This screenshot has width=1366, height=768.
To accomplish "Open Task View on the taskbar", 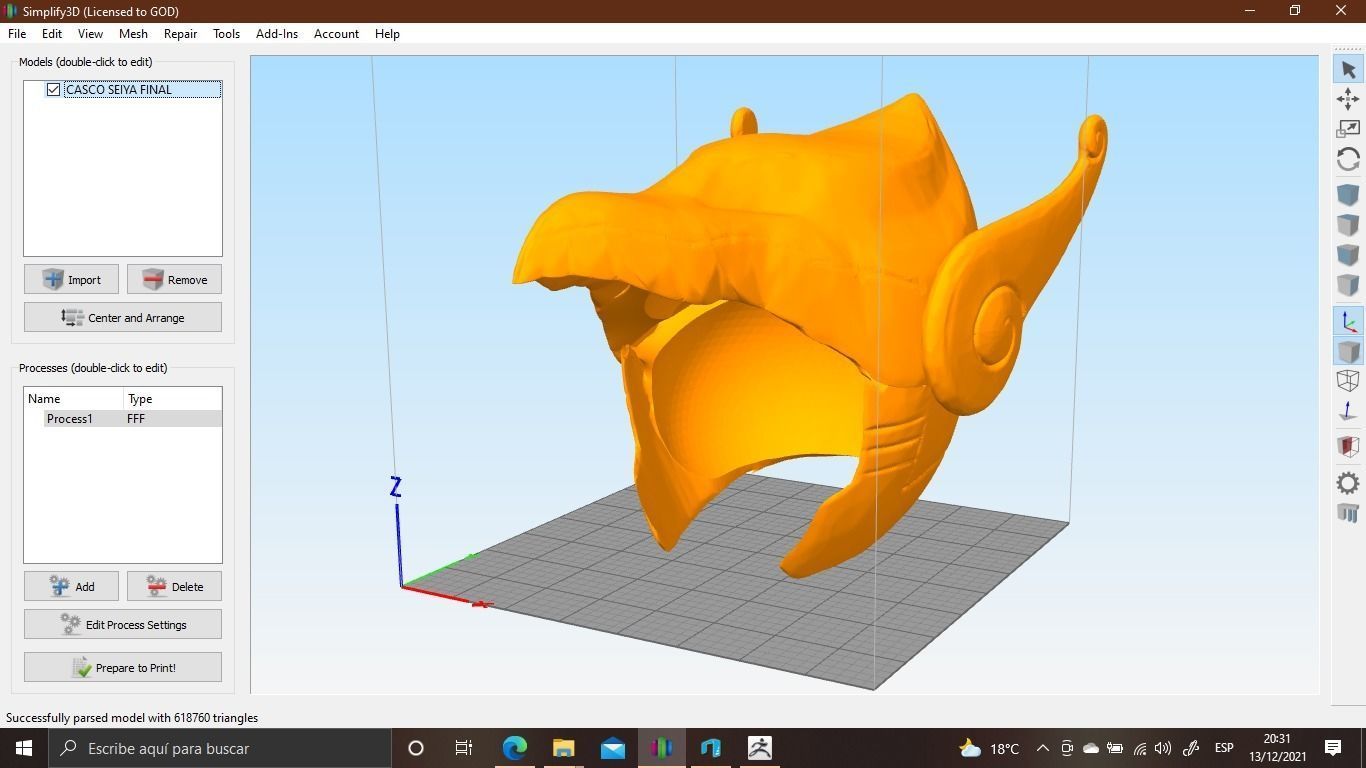I will pyautogui.click(x=464, y=748).
